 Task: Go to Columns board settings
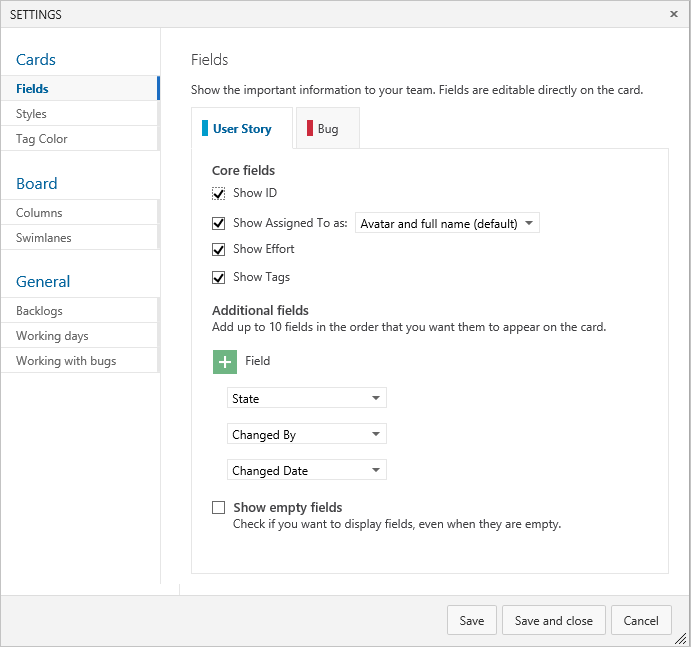point(80,212)
